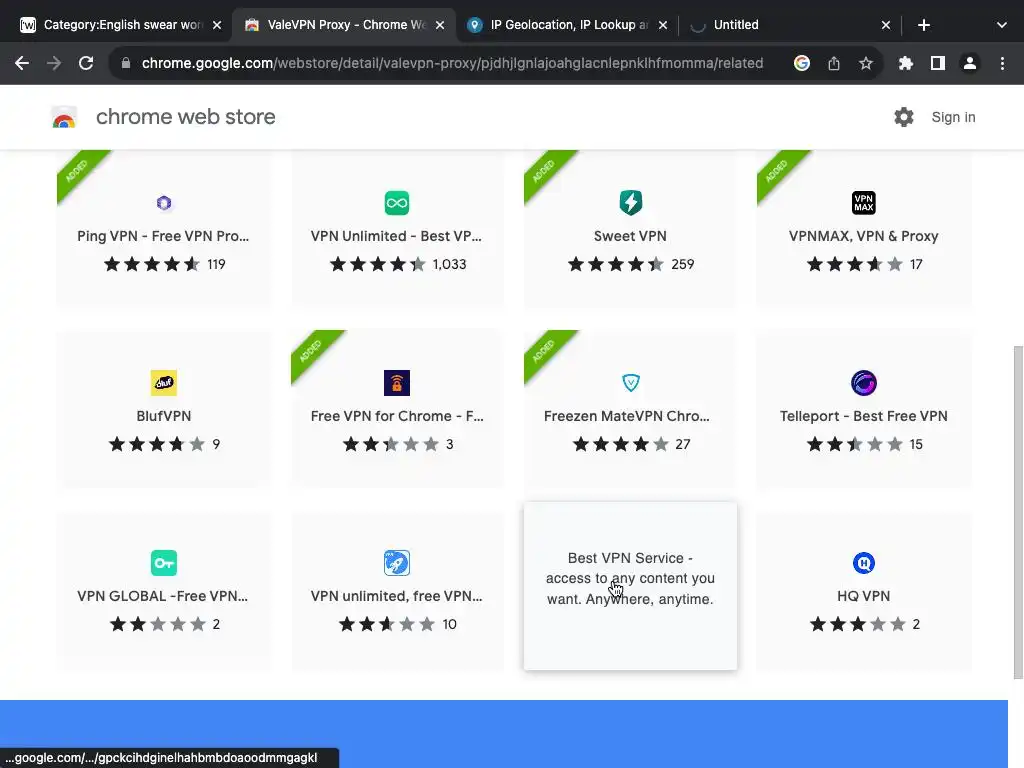Open VPN unlimited, free VPN listing title
Image resolution: width=1024 pixels, height=768 pixels.
(396, 596)
